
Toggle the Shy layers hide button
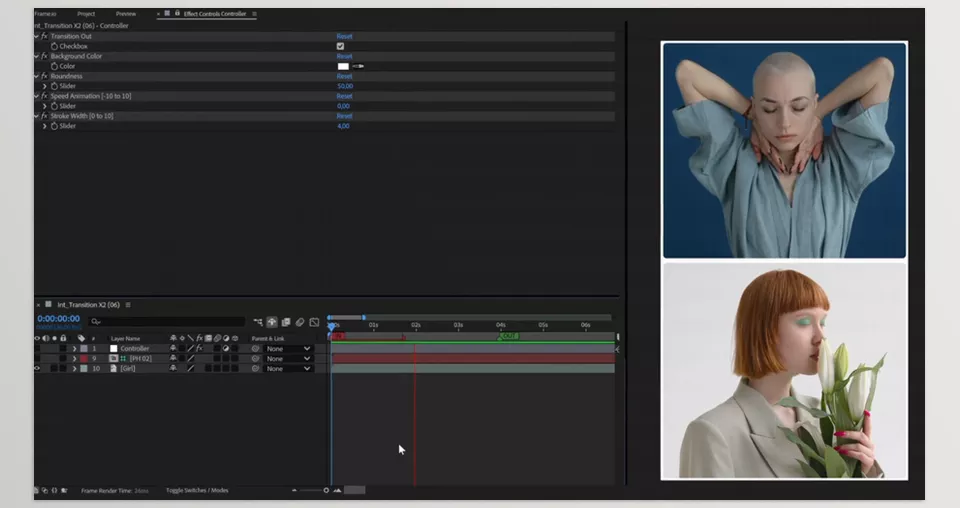tap(272, 322)
